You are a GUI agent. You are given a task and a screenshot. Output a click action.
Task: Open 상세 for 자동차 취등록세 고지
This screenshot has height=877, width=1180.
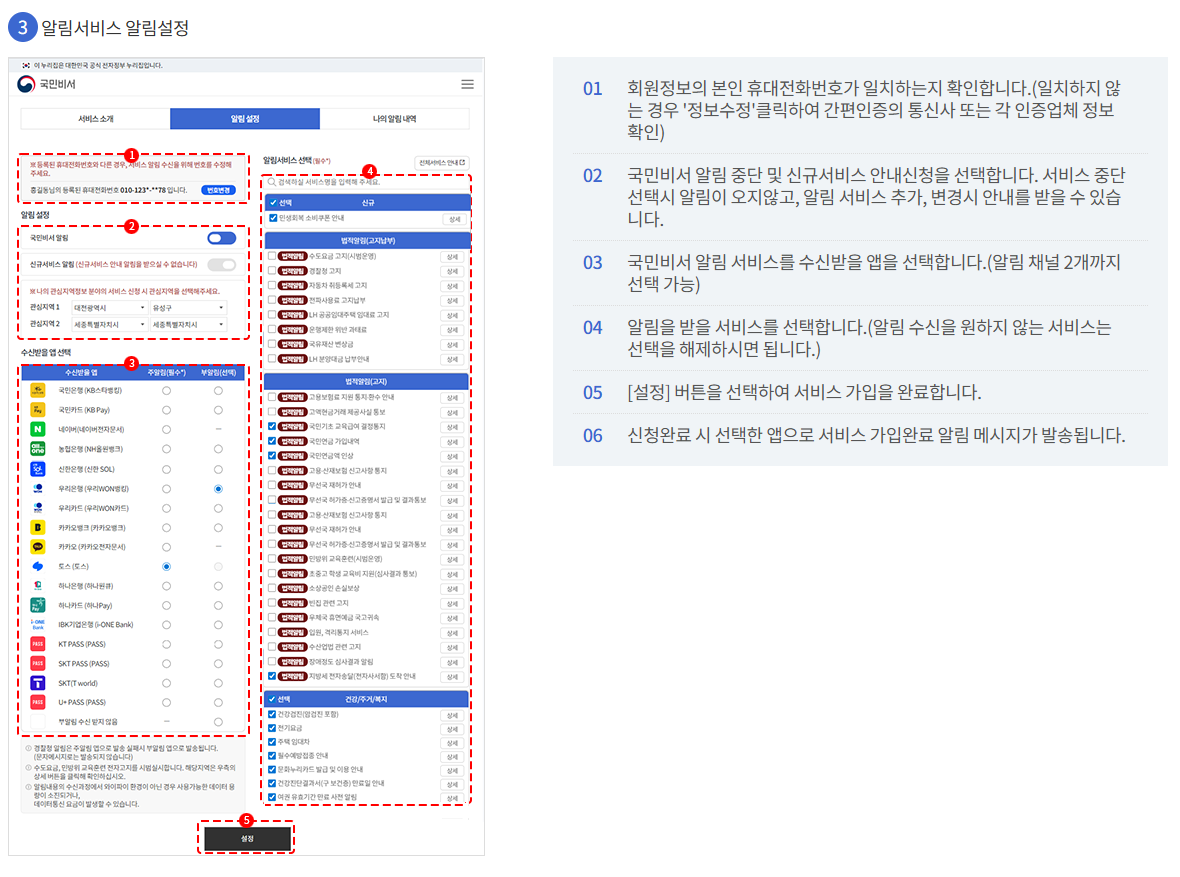[452, 286]
